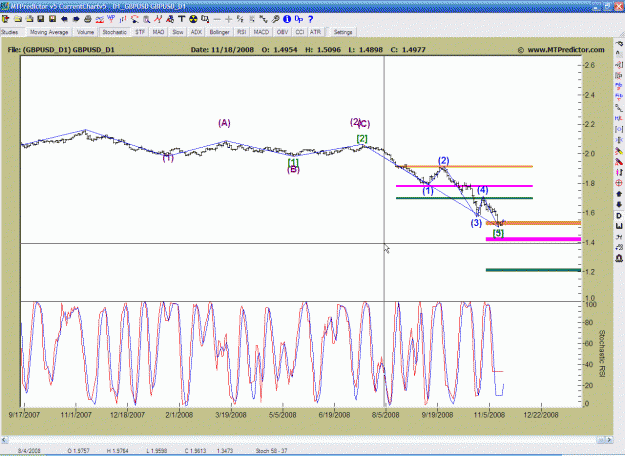Screen dimensions: 625x456
Task: Enable the OBV study
Action: (282, 32)
